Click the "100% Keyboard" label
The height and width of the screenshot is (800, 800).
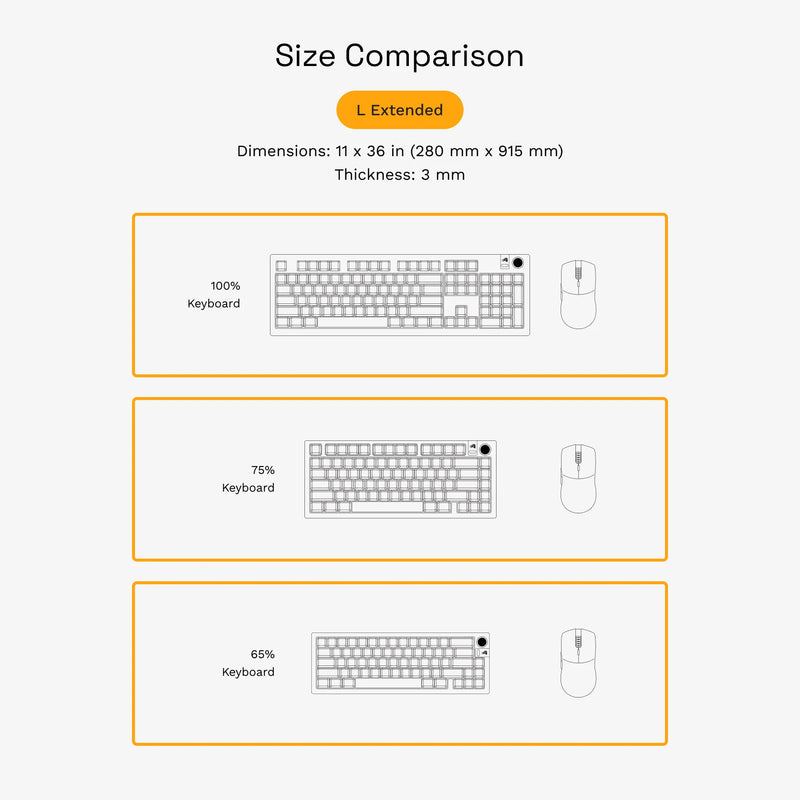(x=214, y=294)
